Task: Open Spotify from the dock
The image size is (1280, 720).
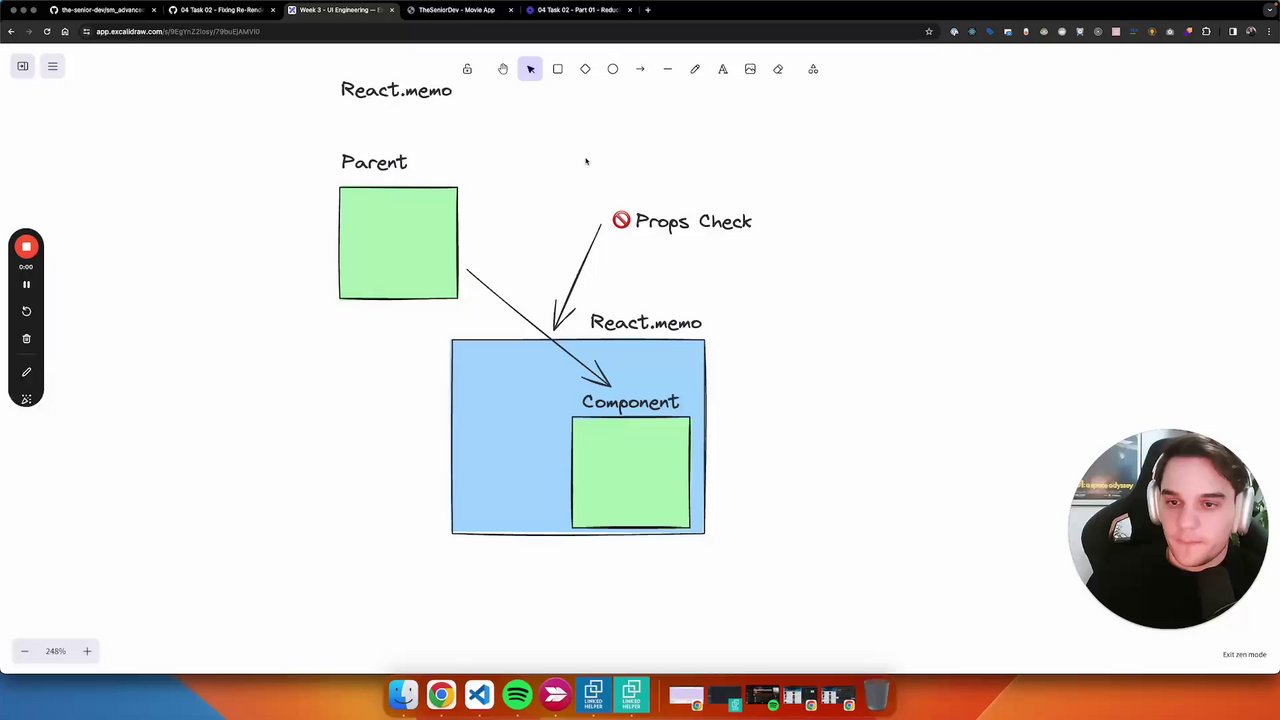Action: pyautogui.click(x=517, y=694)
